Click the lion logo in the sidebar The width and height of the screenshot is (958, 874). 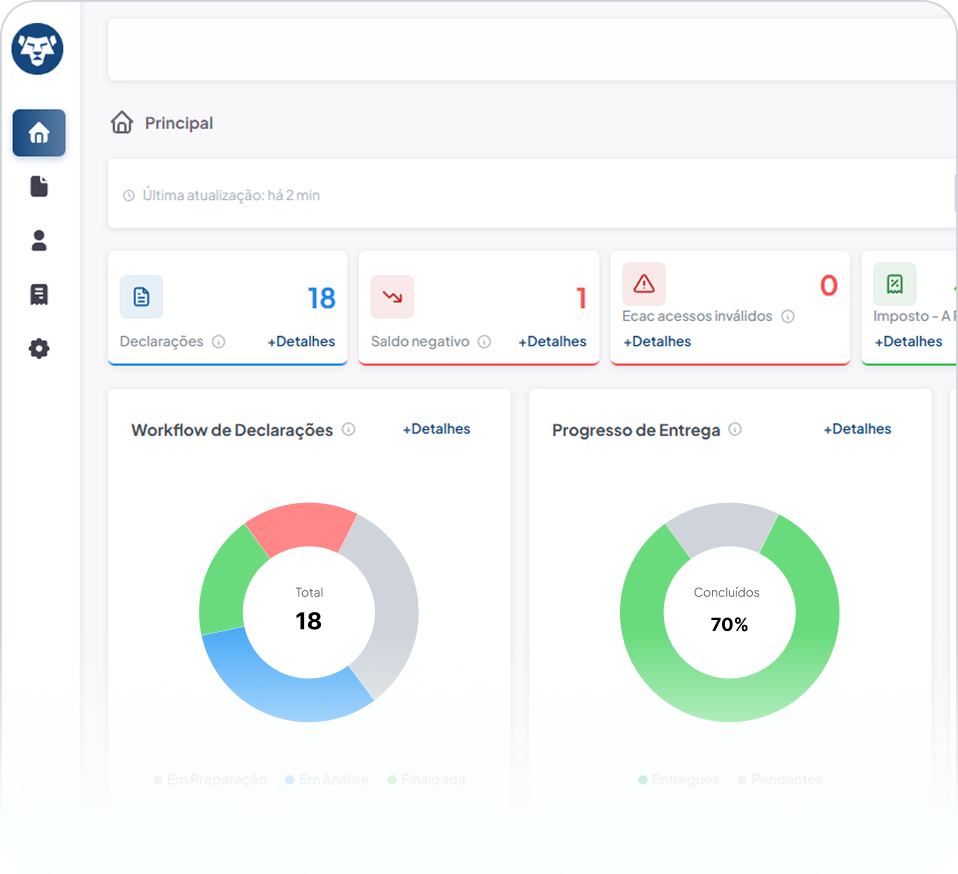[38, 49]
